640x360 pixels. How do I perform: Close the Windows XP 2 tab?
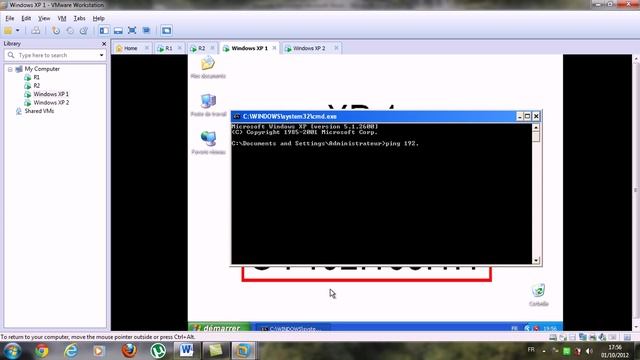coord(336,48)
